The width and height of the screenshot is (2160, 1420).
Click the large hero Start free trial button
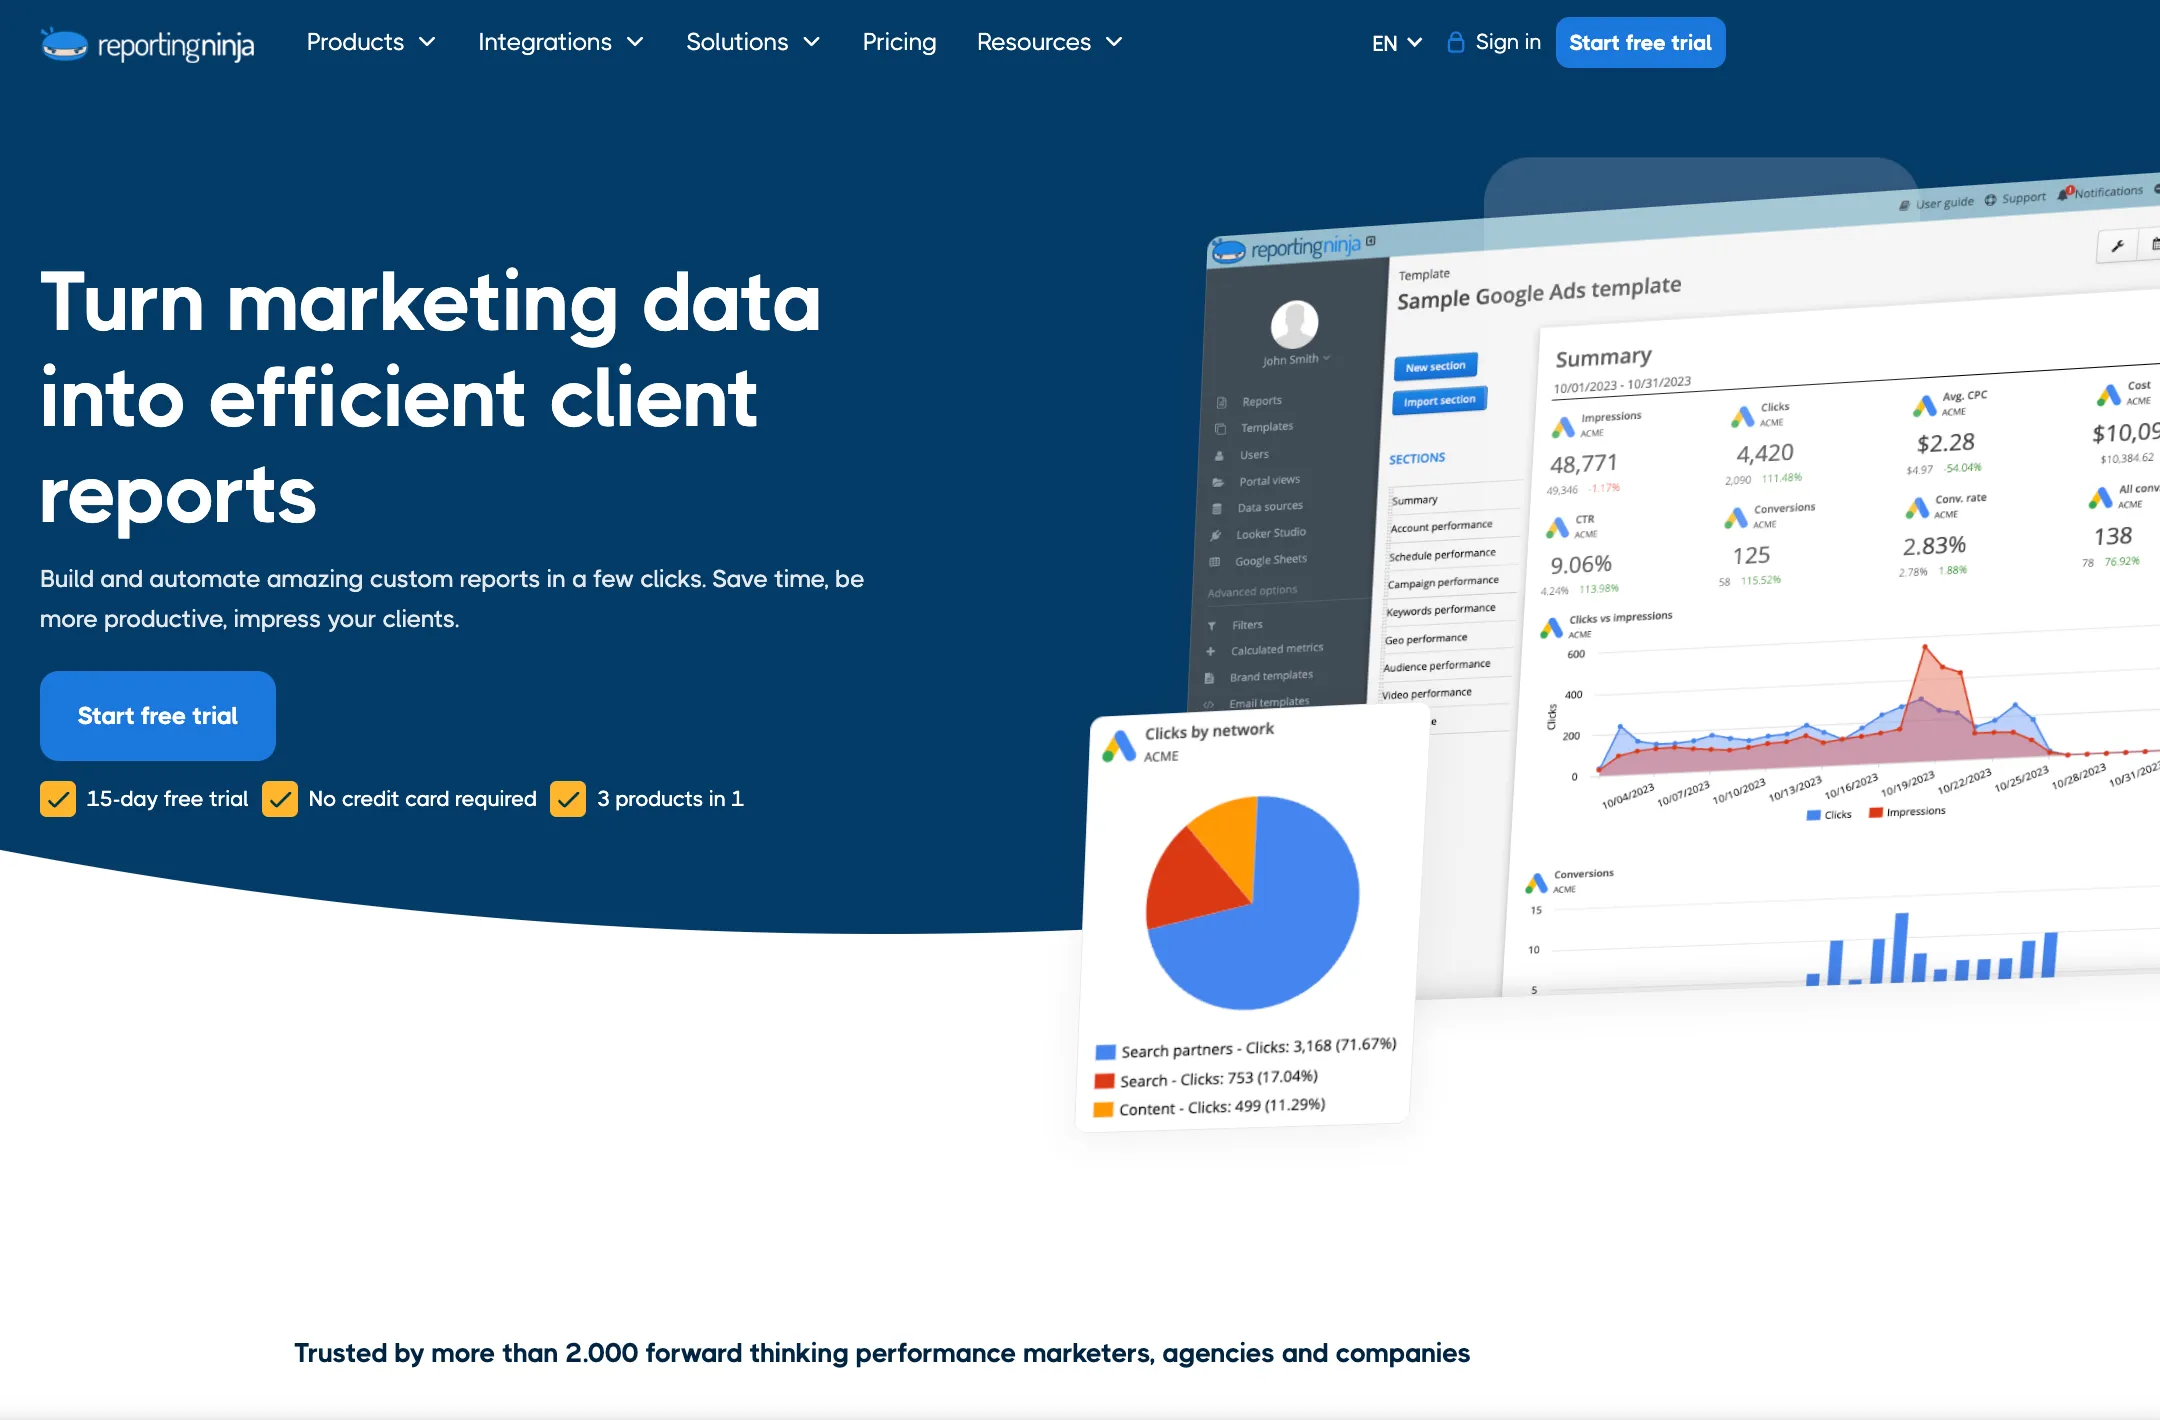click(158, 716)
